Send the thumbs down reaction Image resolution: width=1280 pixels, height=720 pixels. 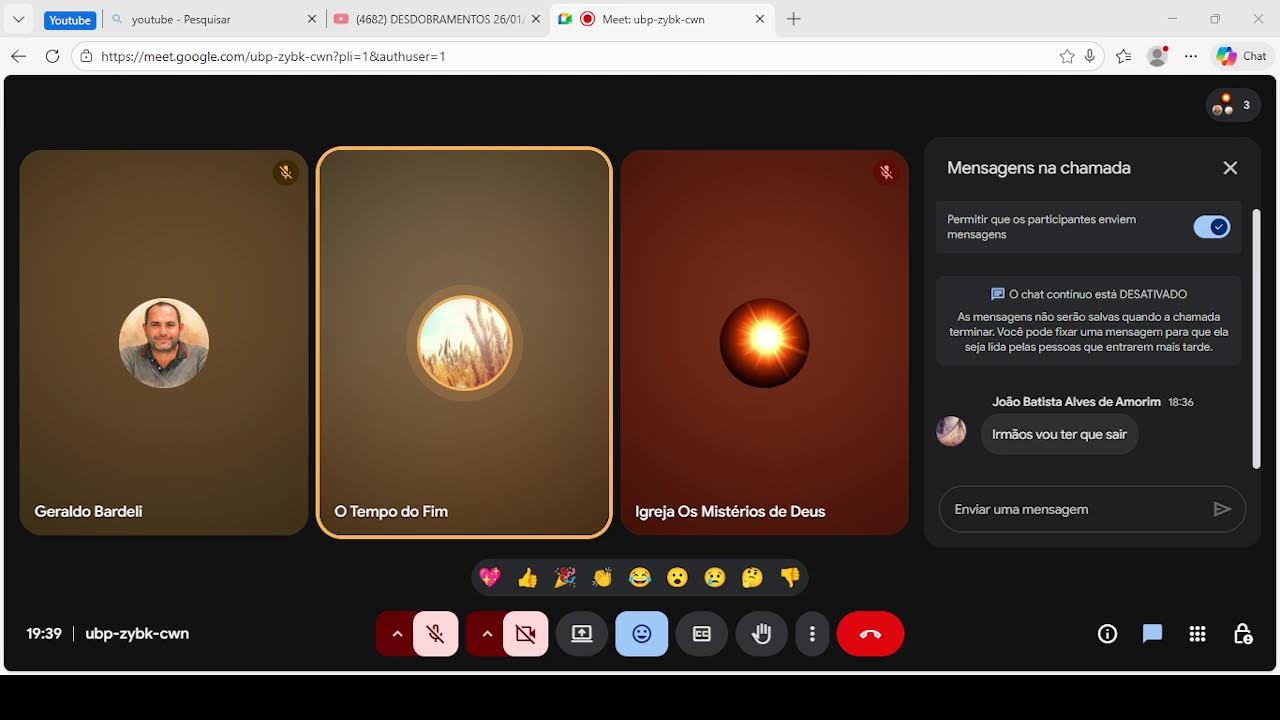pyautogui.click(x=790, y=577)
